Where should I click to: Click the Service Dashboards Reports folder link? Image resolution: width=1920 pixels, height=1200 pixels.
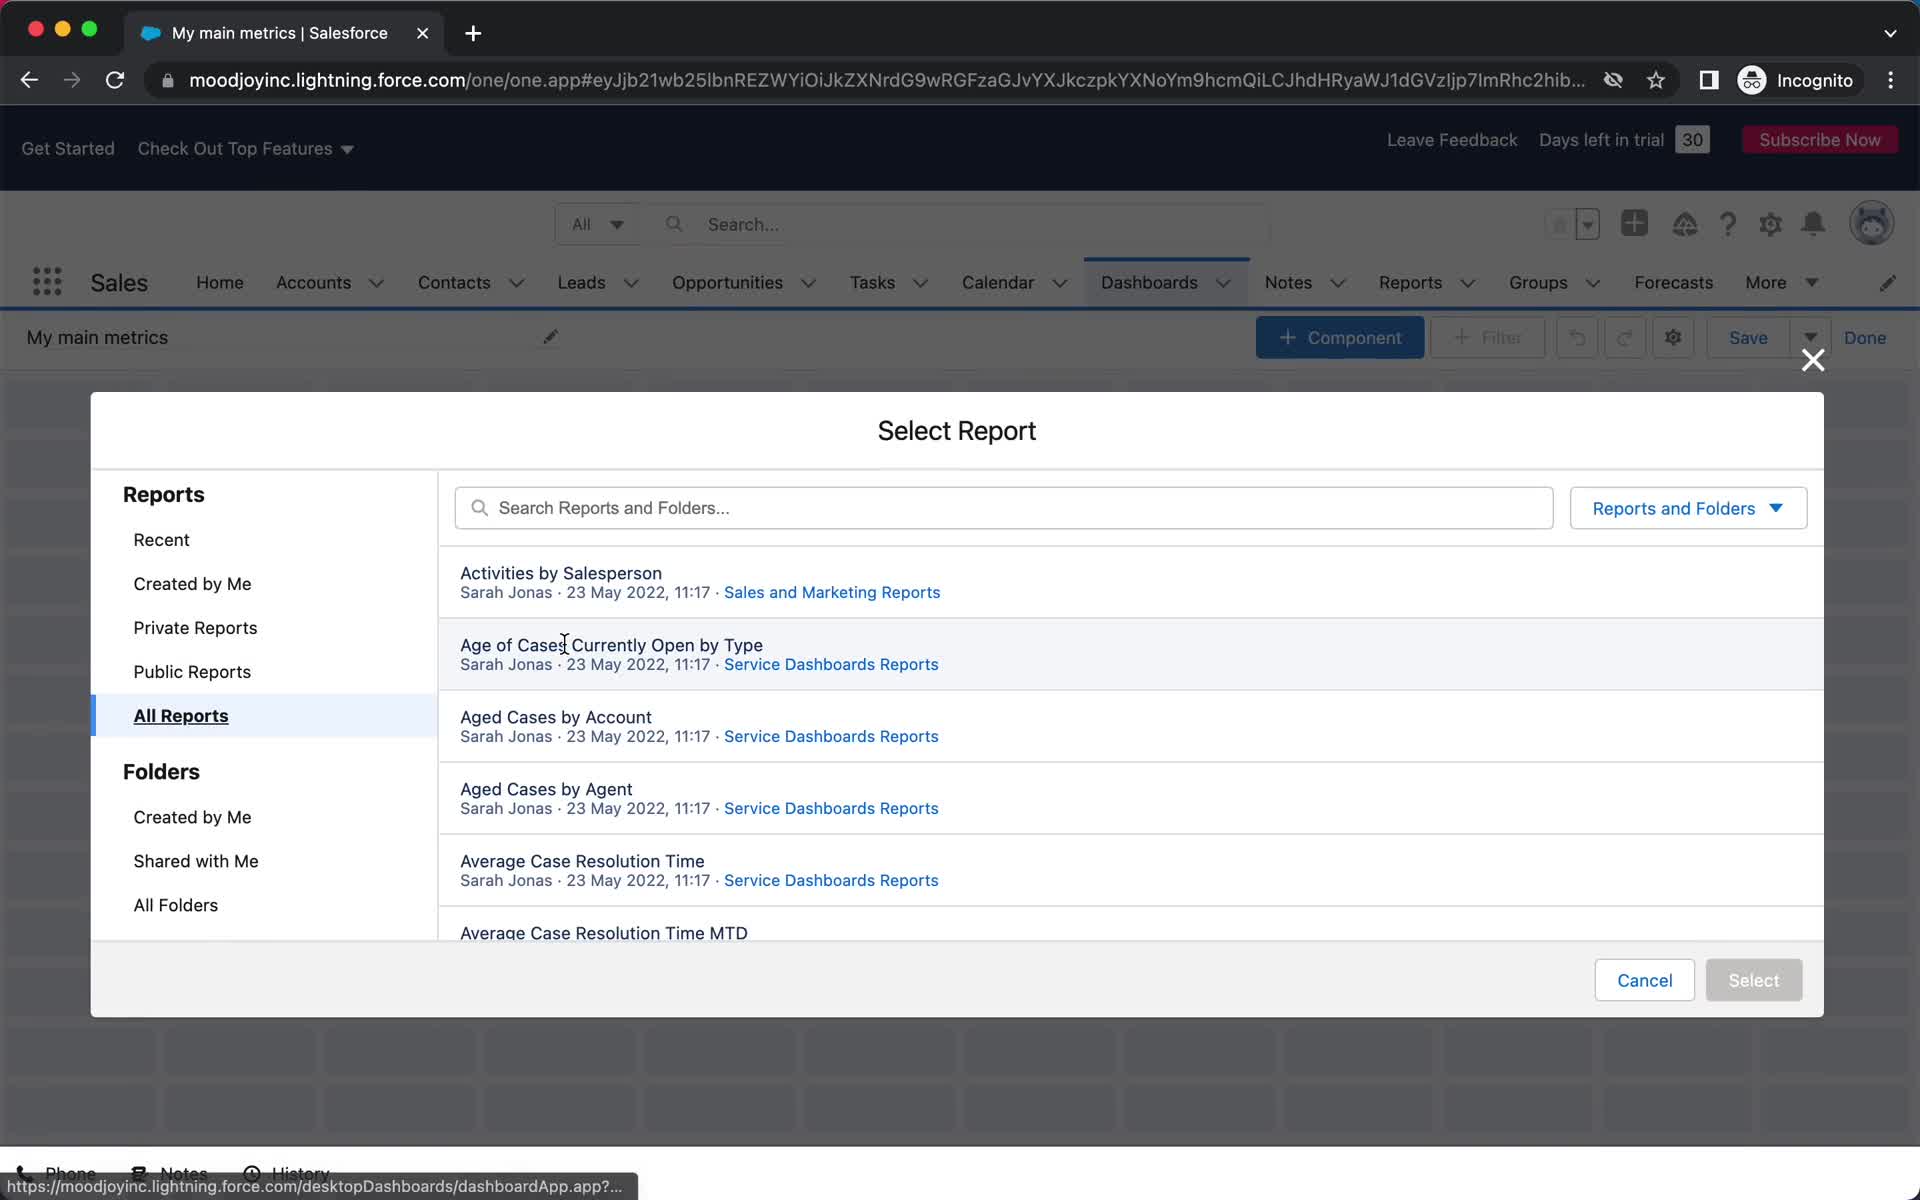[829, 664]
